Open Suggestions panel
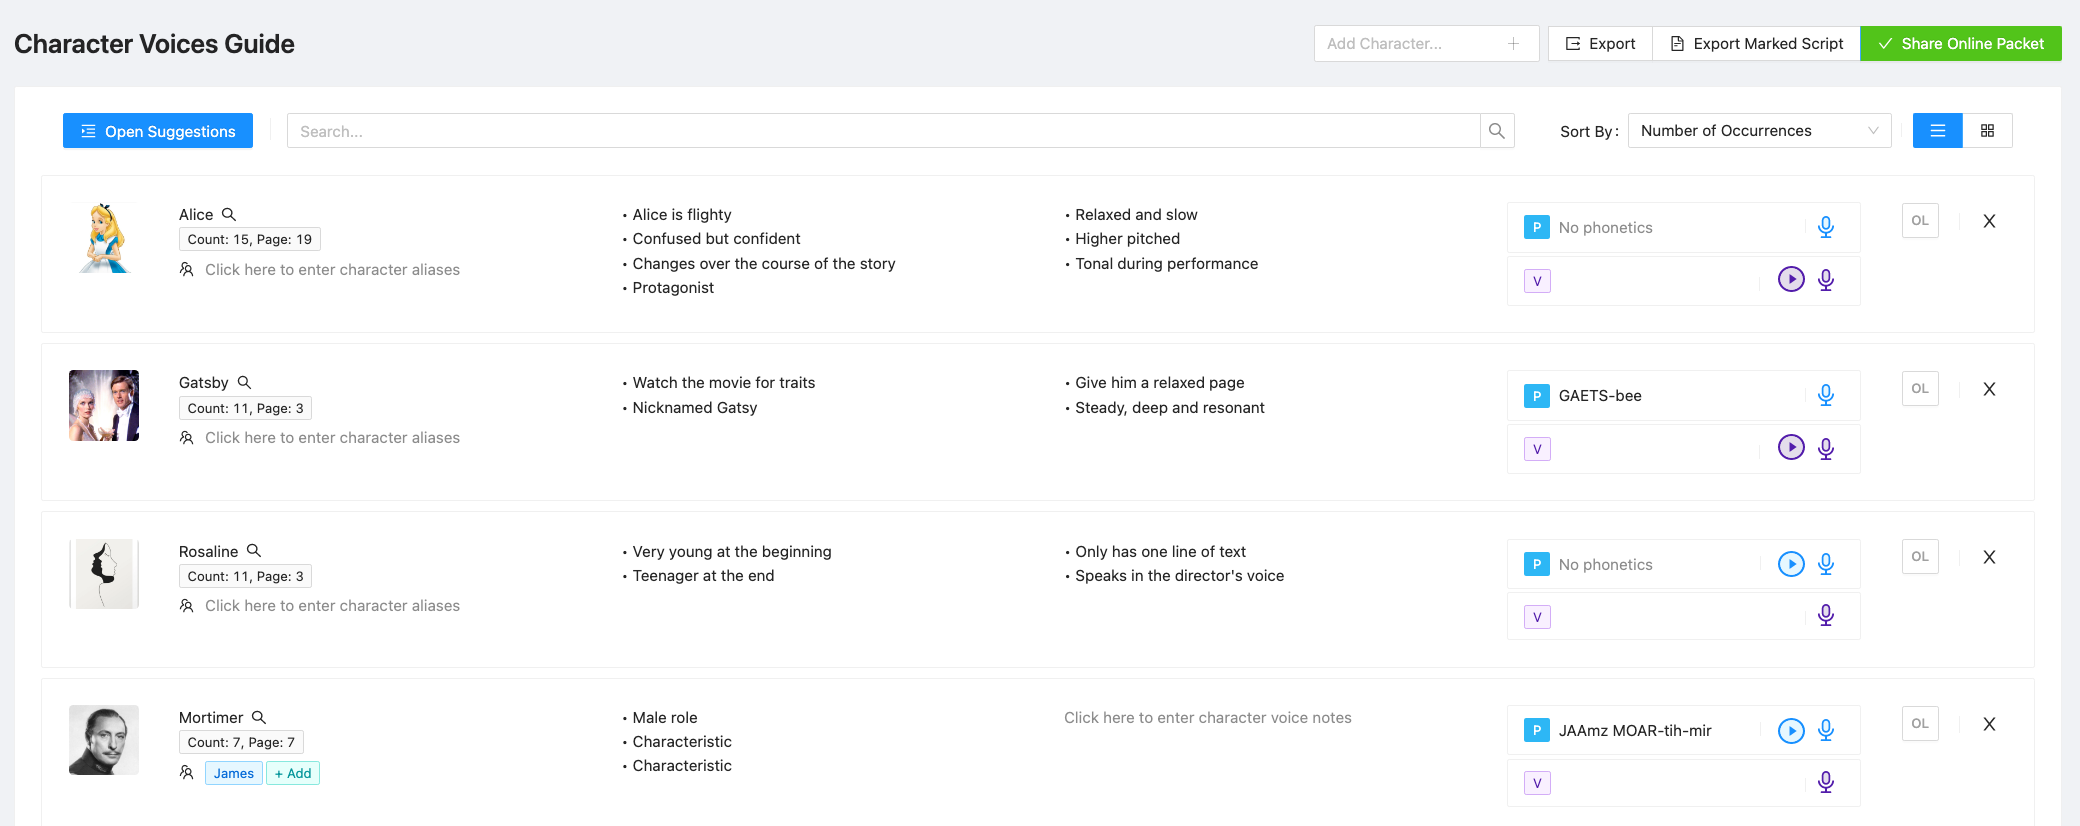This screenshot has height=826, width=2080. 158,131
